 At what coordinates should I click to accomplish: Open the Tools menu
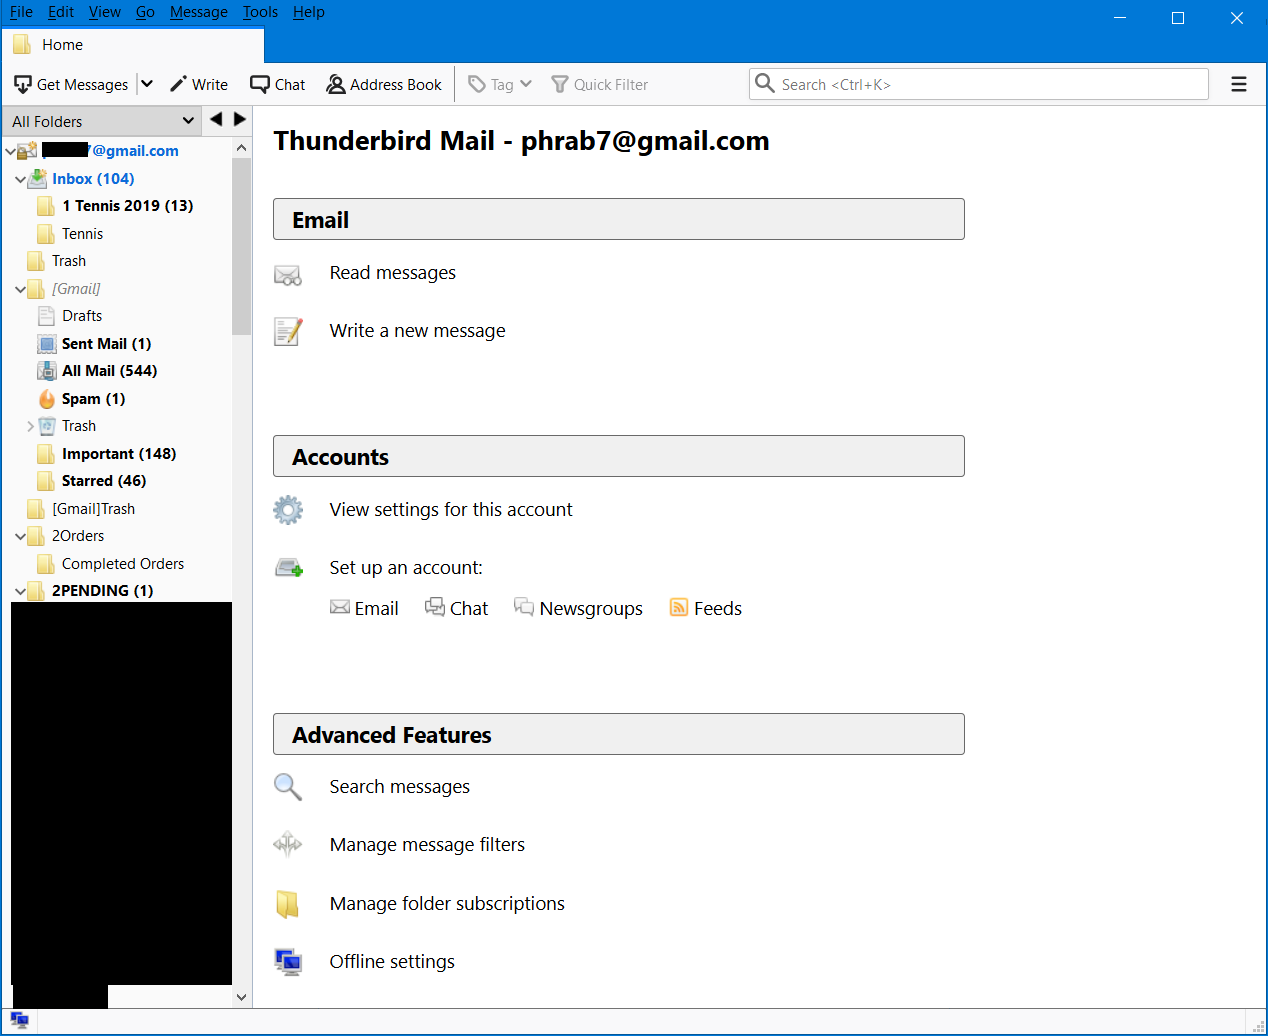pos(260,12)
